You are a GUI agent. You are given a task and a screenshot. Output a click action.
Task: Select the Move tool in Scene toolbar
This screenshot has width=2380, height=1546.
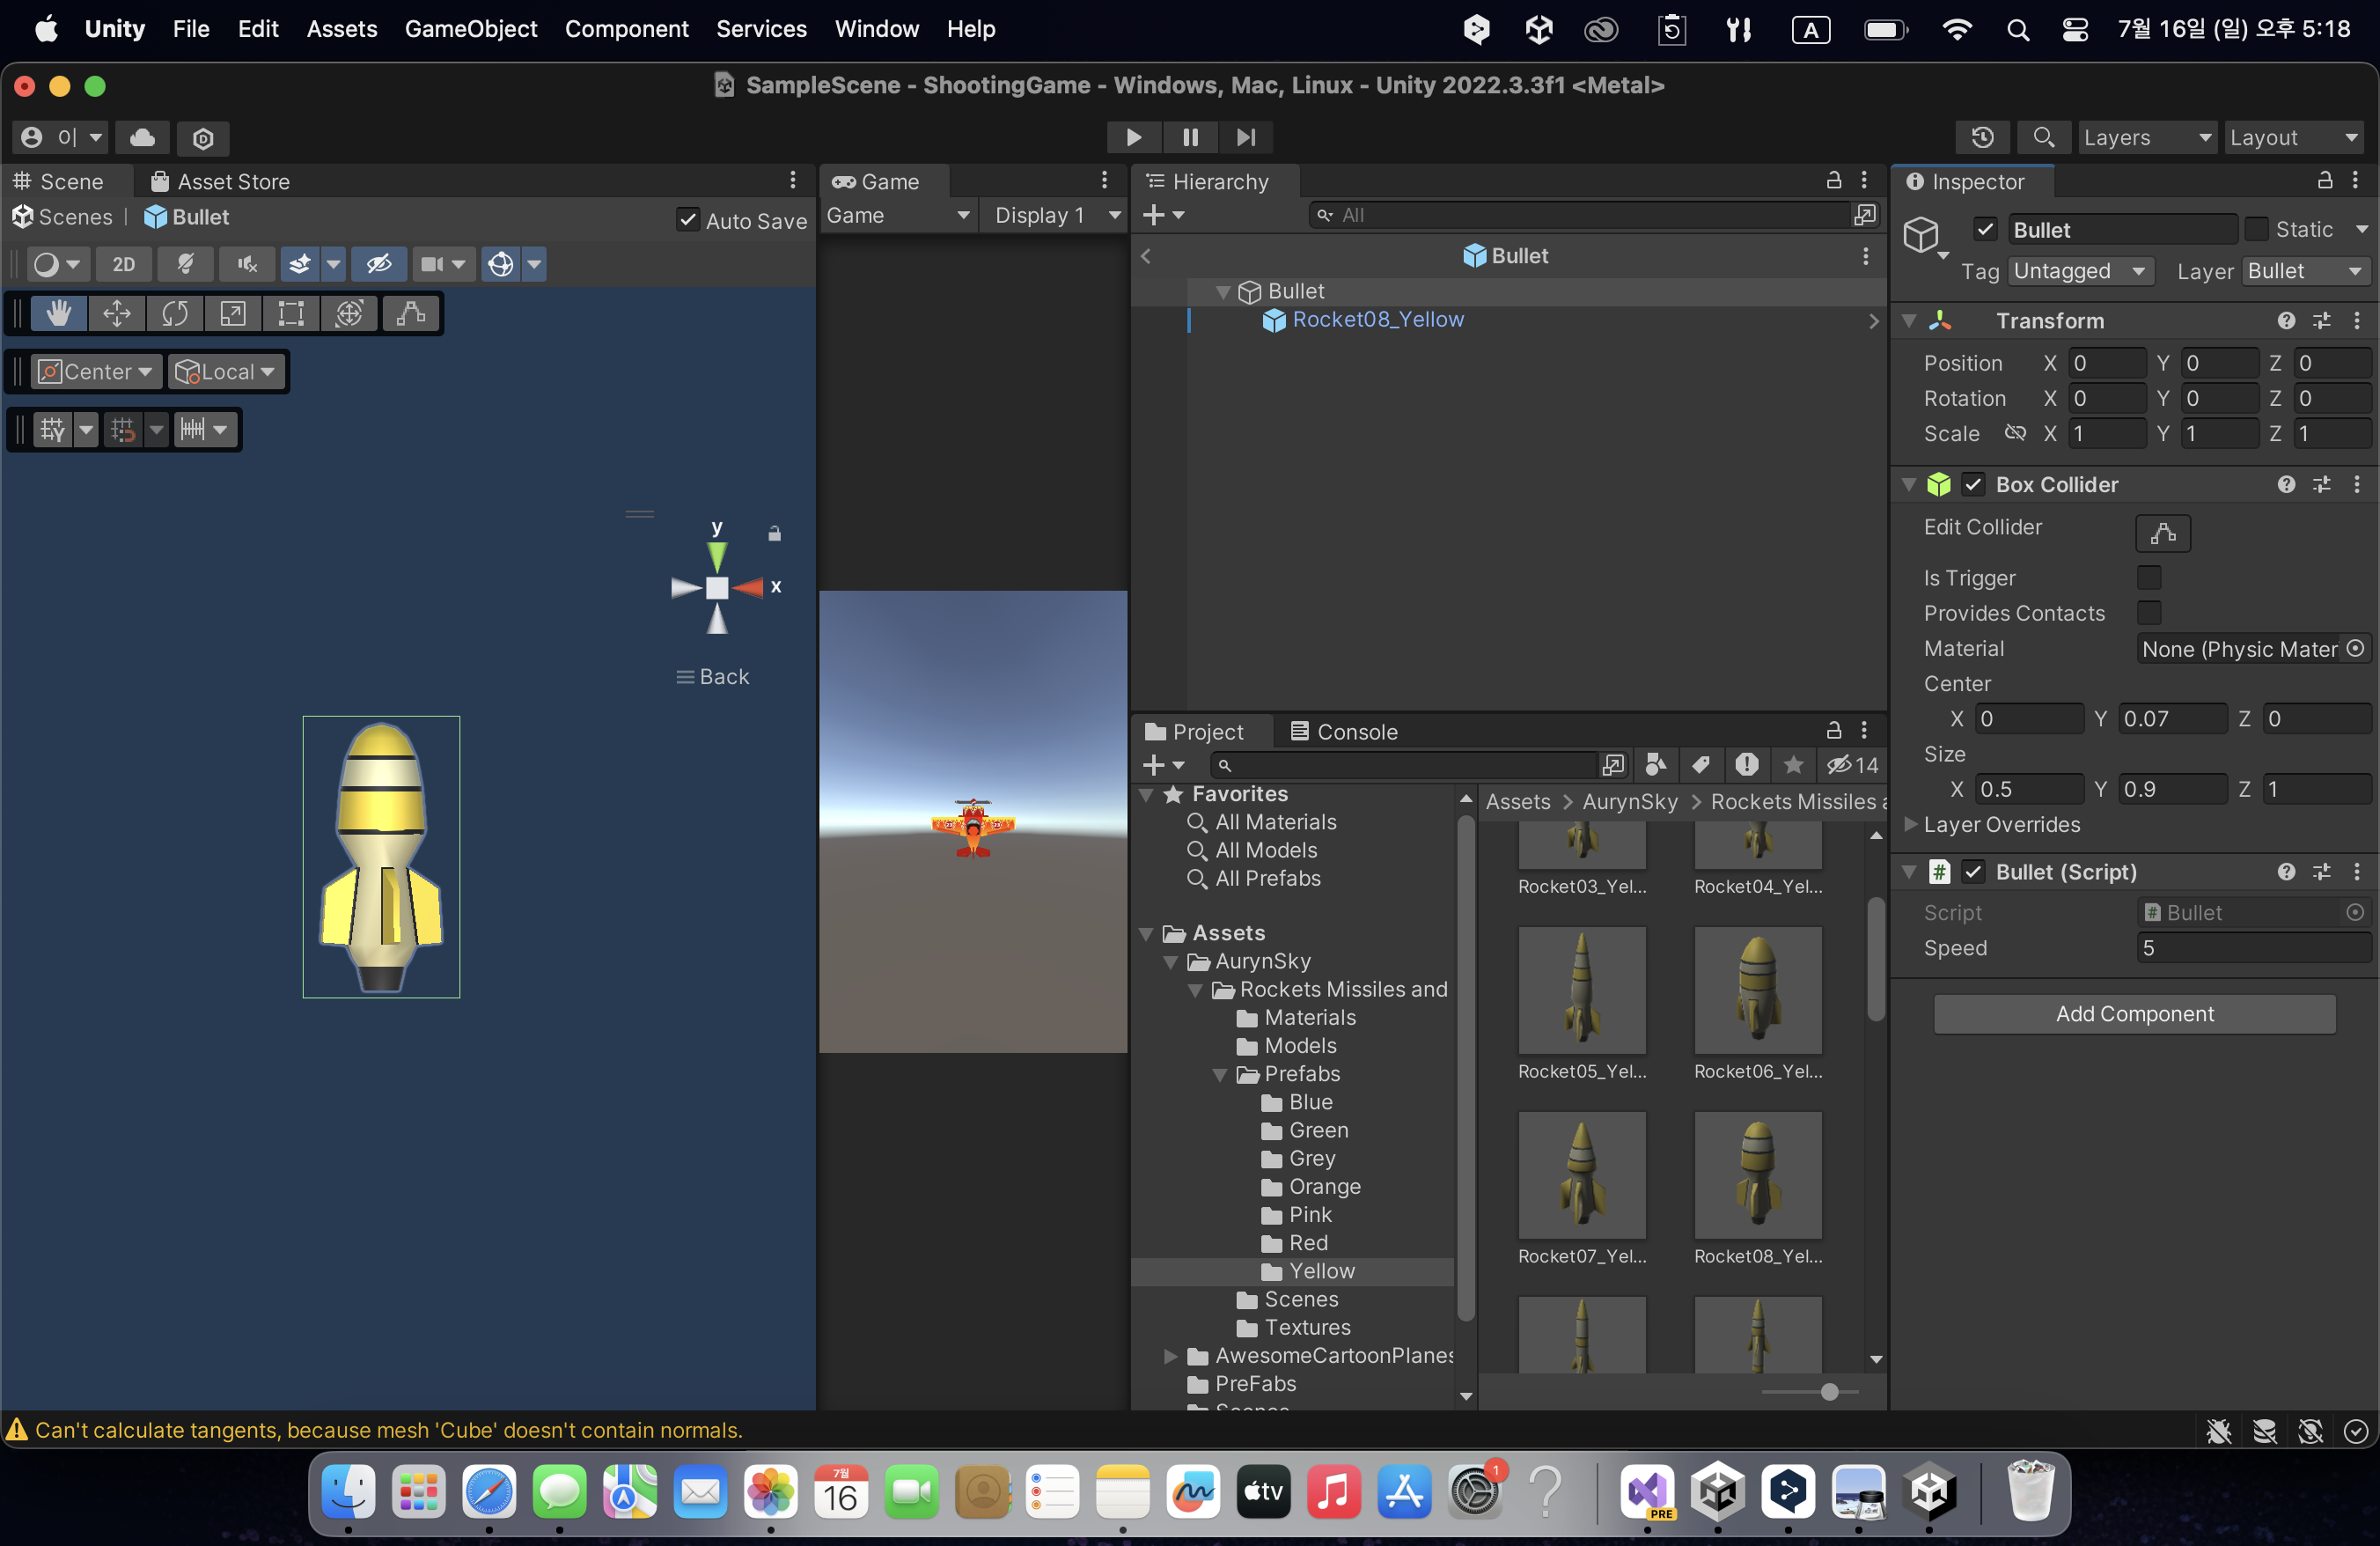117,314
